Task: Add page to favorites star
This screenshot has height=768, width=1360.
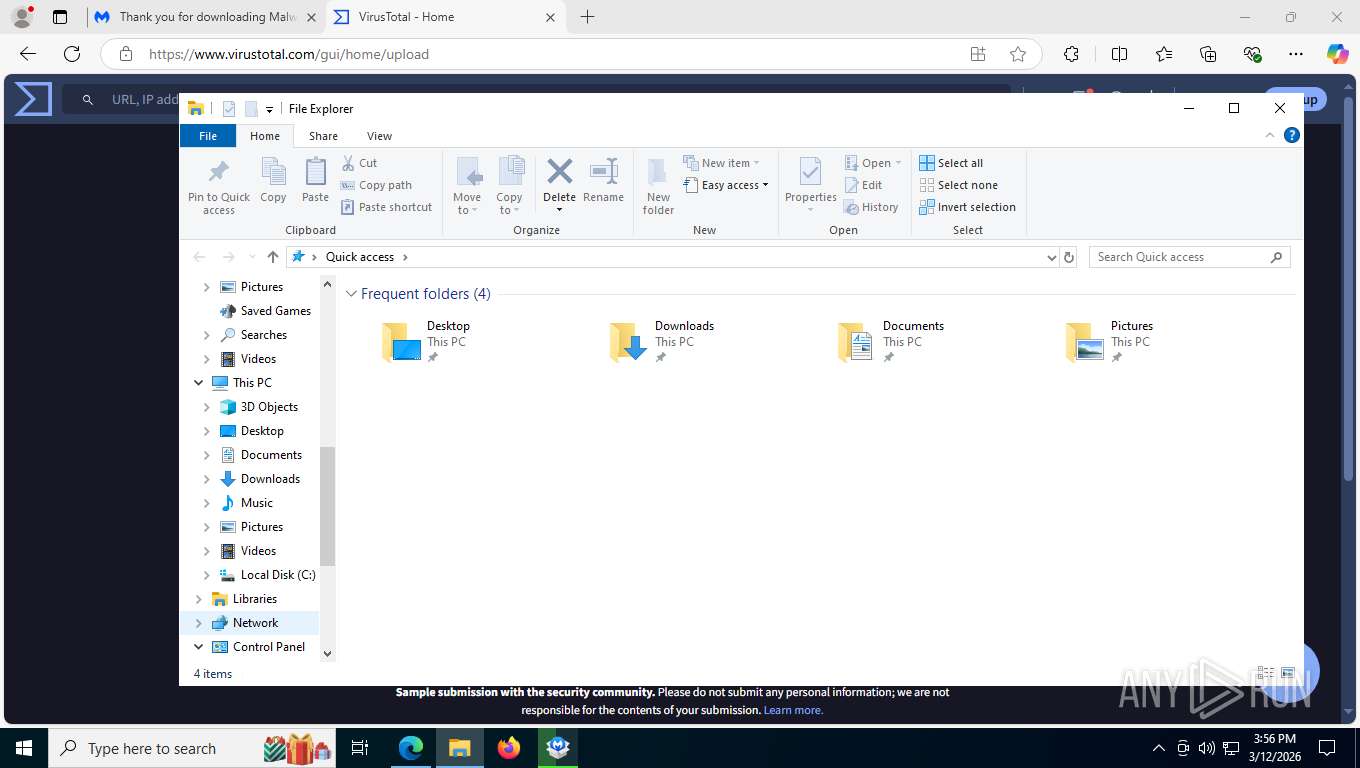Action: coord(1018,54)
